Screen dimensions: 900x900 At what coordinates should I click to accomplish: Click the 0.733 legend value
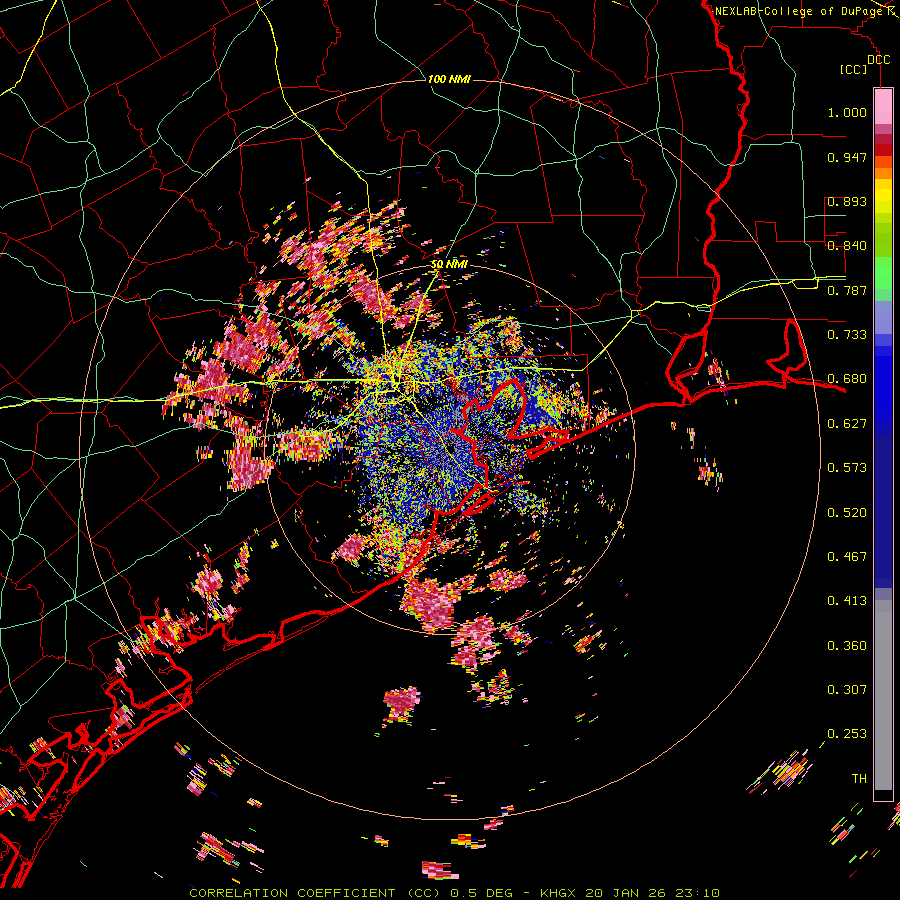847,335
